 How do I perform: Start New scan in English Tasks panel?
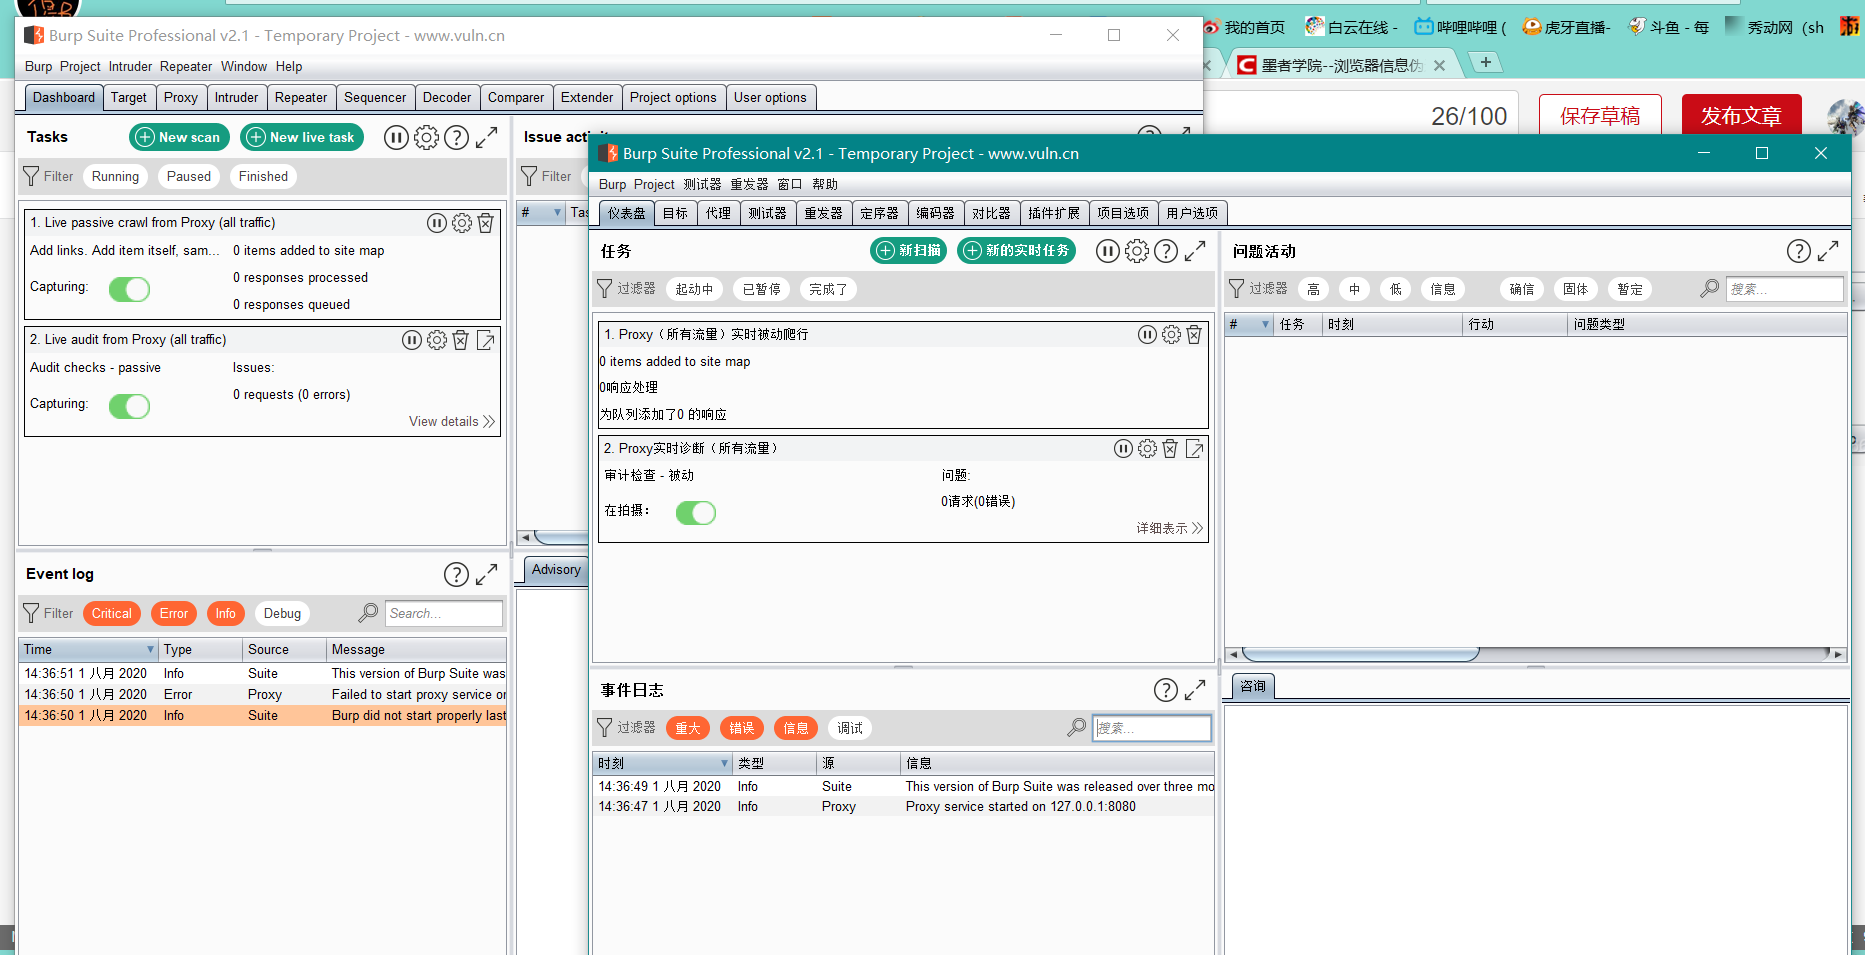[x=180, y=137]
